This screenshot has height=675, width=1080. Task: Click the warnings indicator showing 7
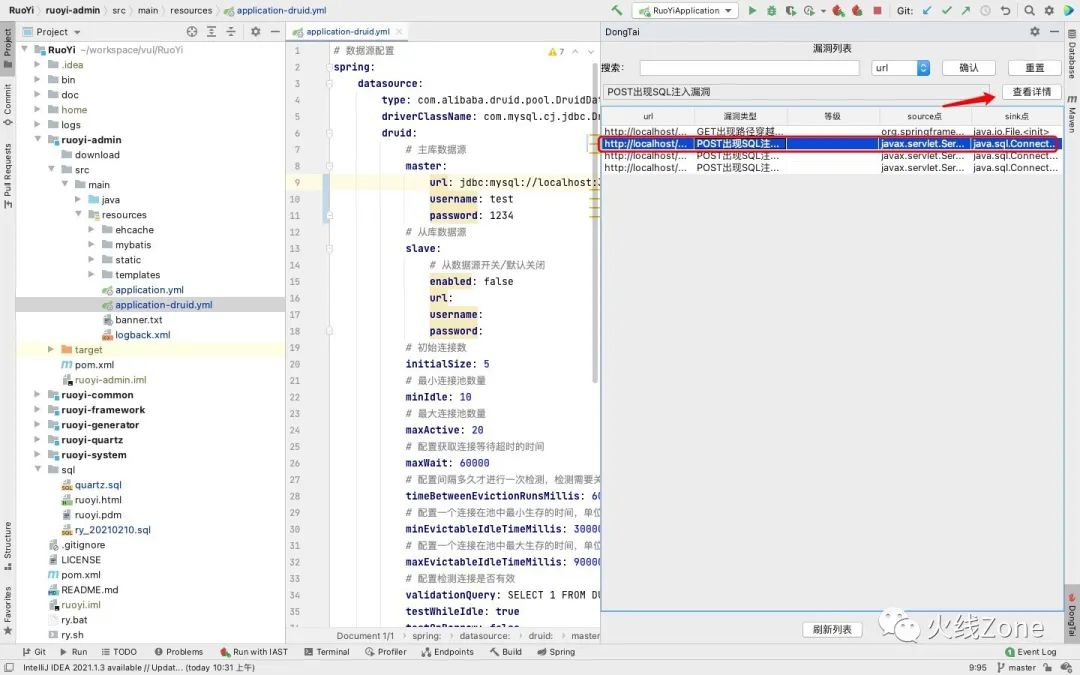[557, 52]
